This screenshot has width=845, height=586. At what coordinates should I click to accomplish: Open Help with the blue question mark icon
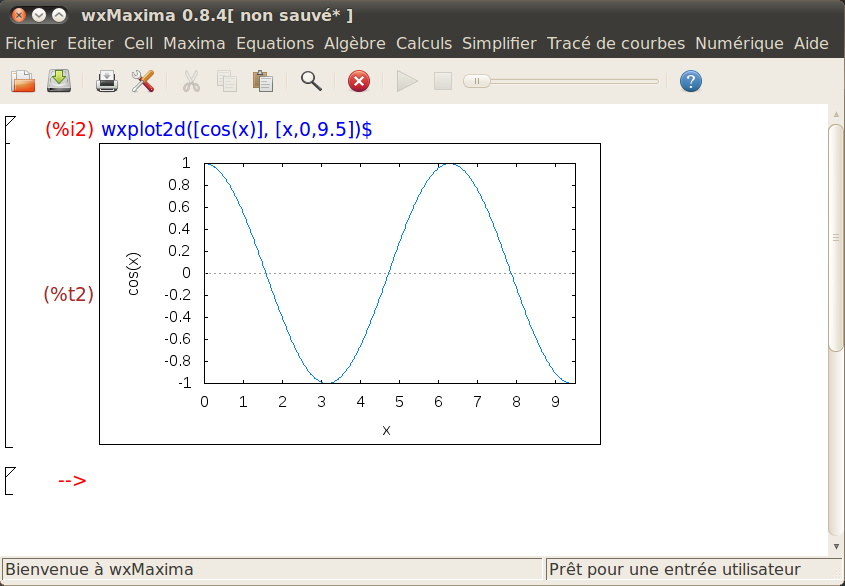tap(690, 81)
